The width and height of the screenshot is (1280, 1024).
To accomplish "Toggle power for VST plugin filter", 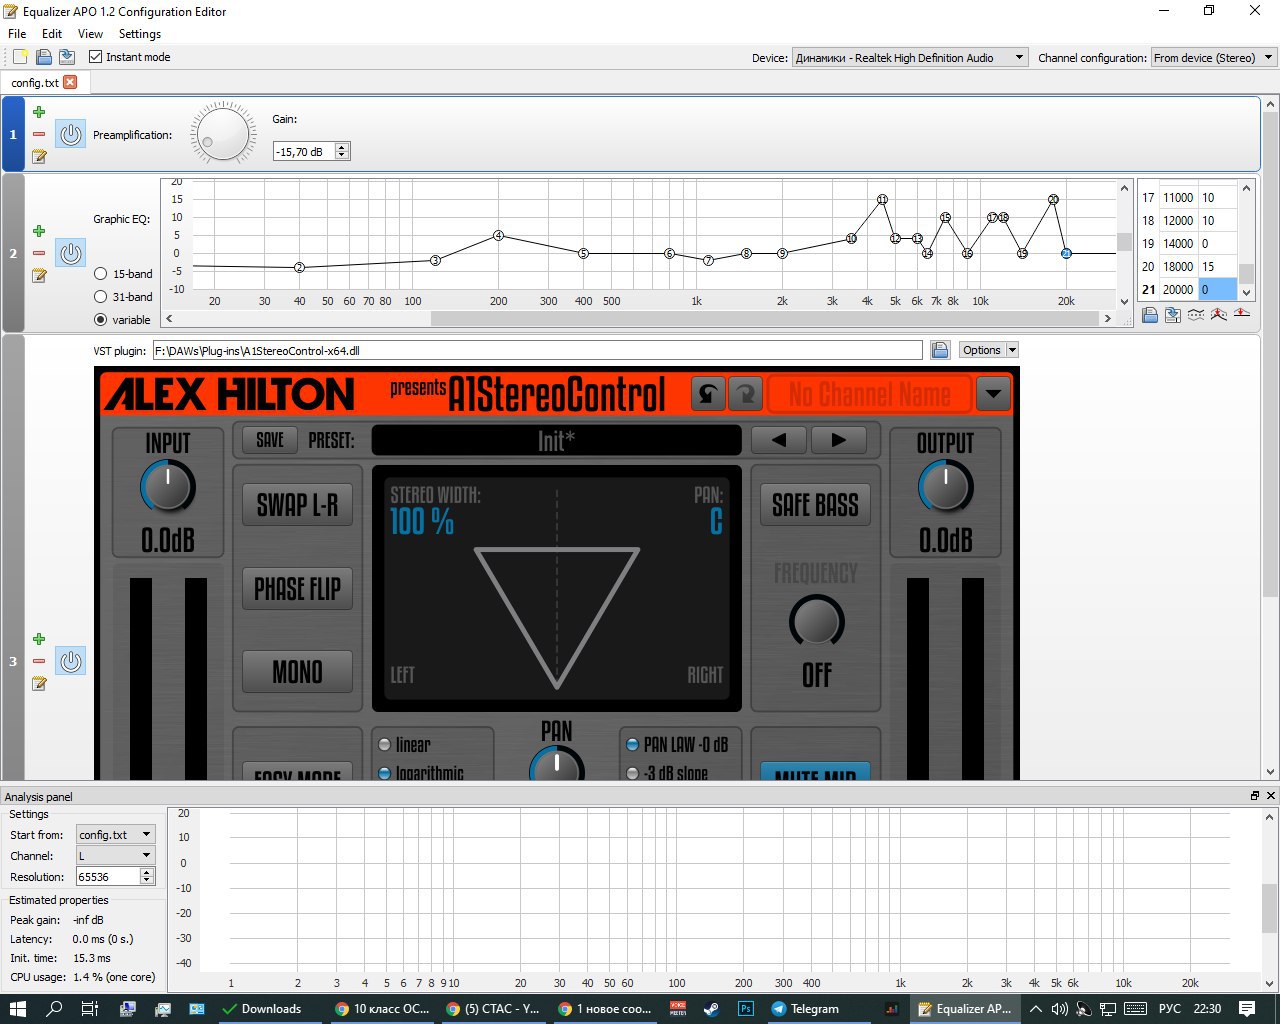I will point(70,661).
